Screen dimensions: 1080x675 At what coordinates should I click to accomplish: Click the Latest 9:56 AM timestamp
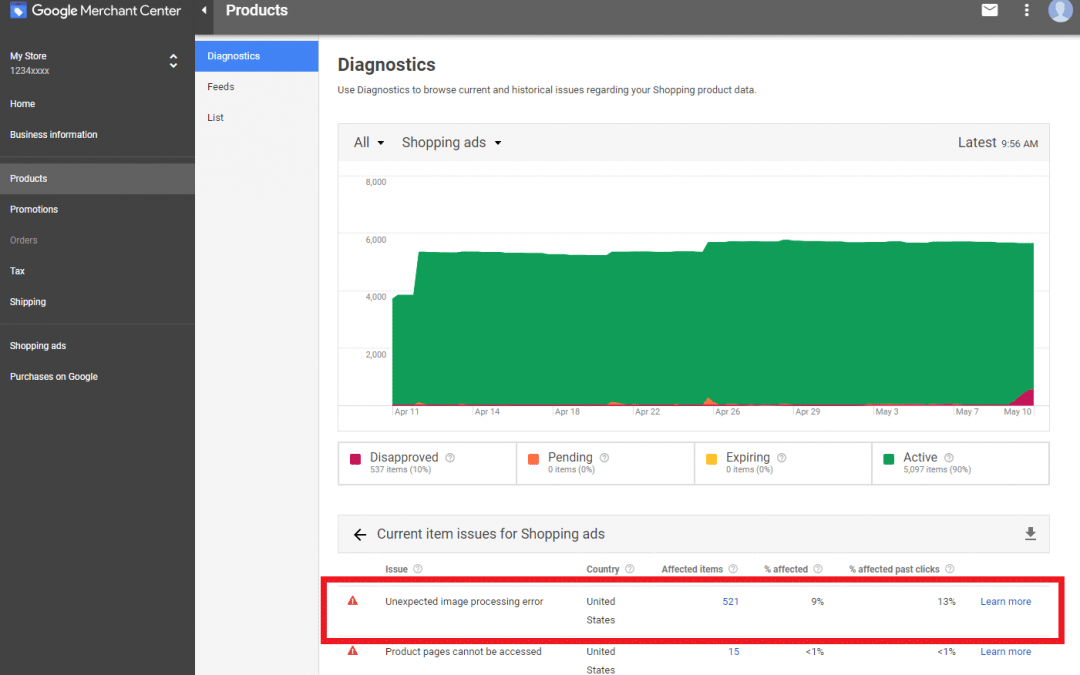[x=997, y=143]
